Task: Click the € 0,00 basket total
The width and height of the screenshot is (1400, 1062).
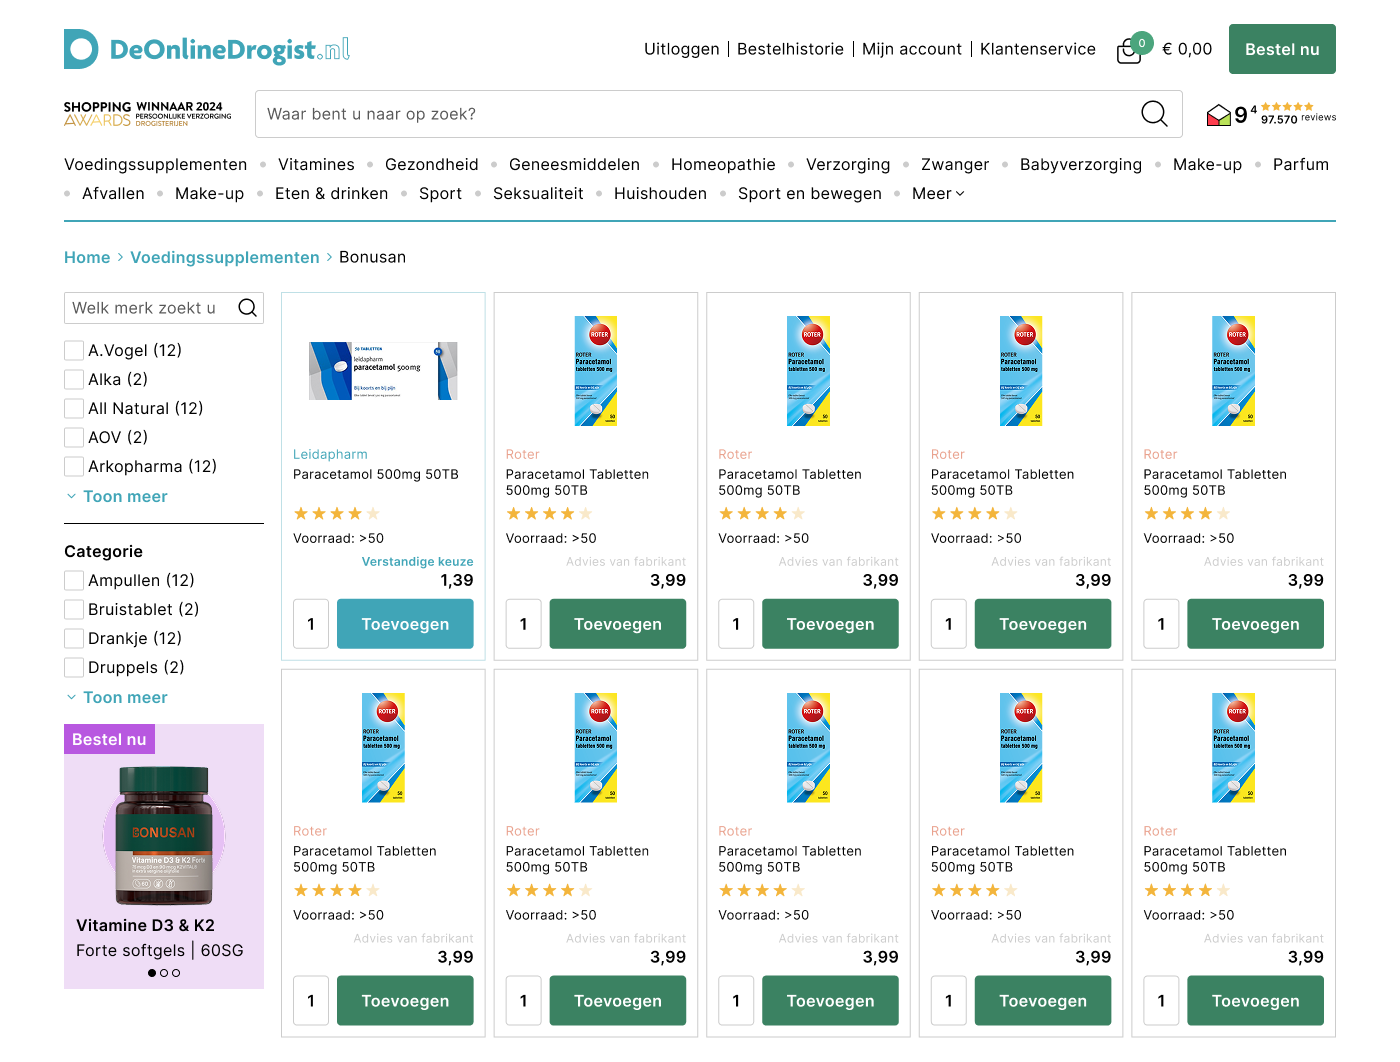Action: [x=1187, y=49]
